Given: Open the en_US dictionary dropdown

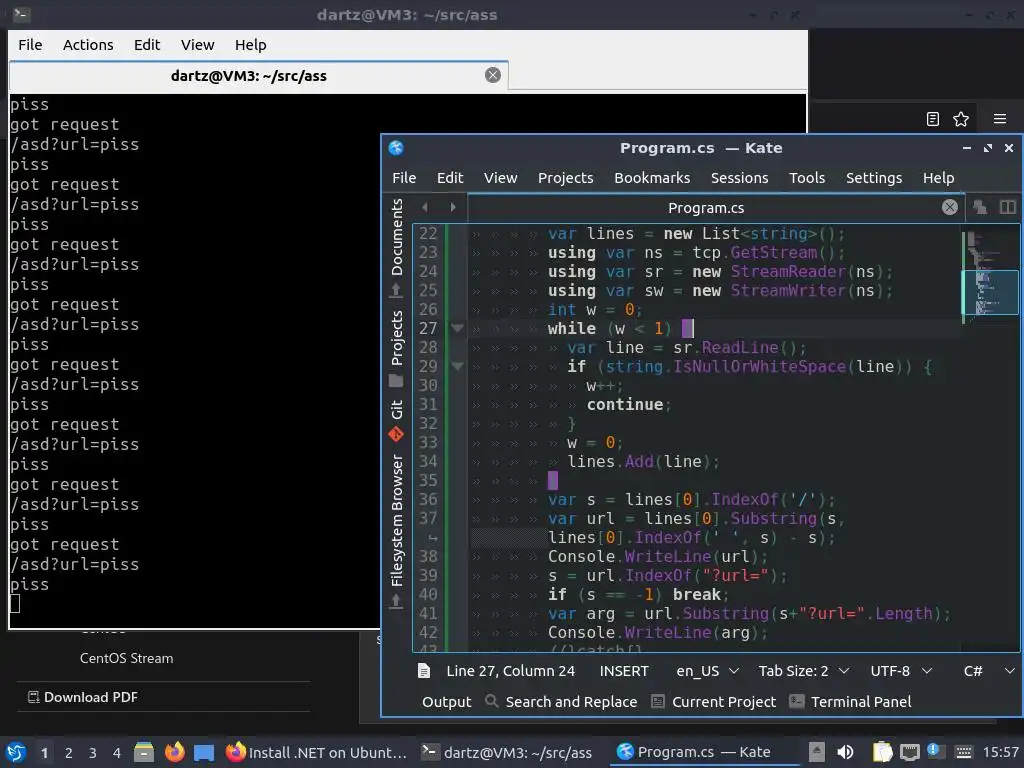Looking at the screenshot, I should (x=707, y=671).
